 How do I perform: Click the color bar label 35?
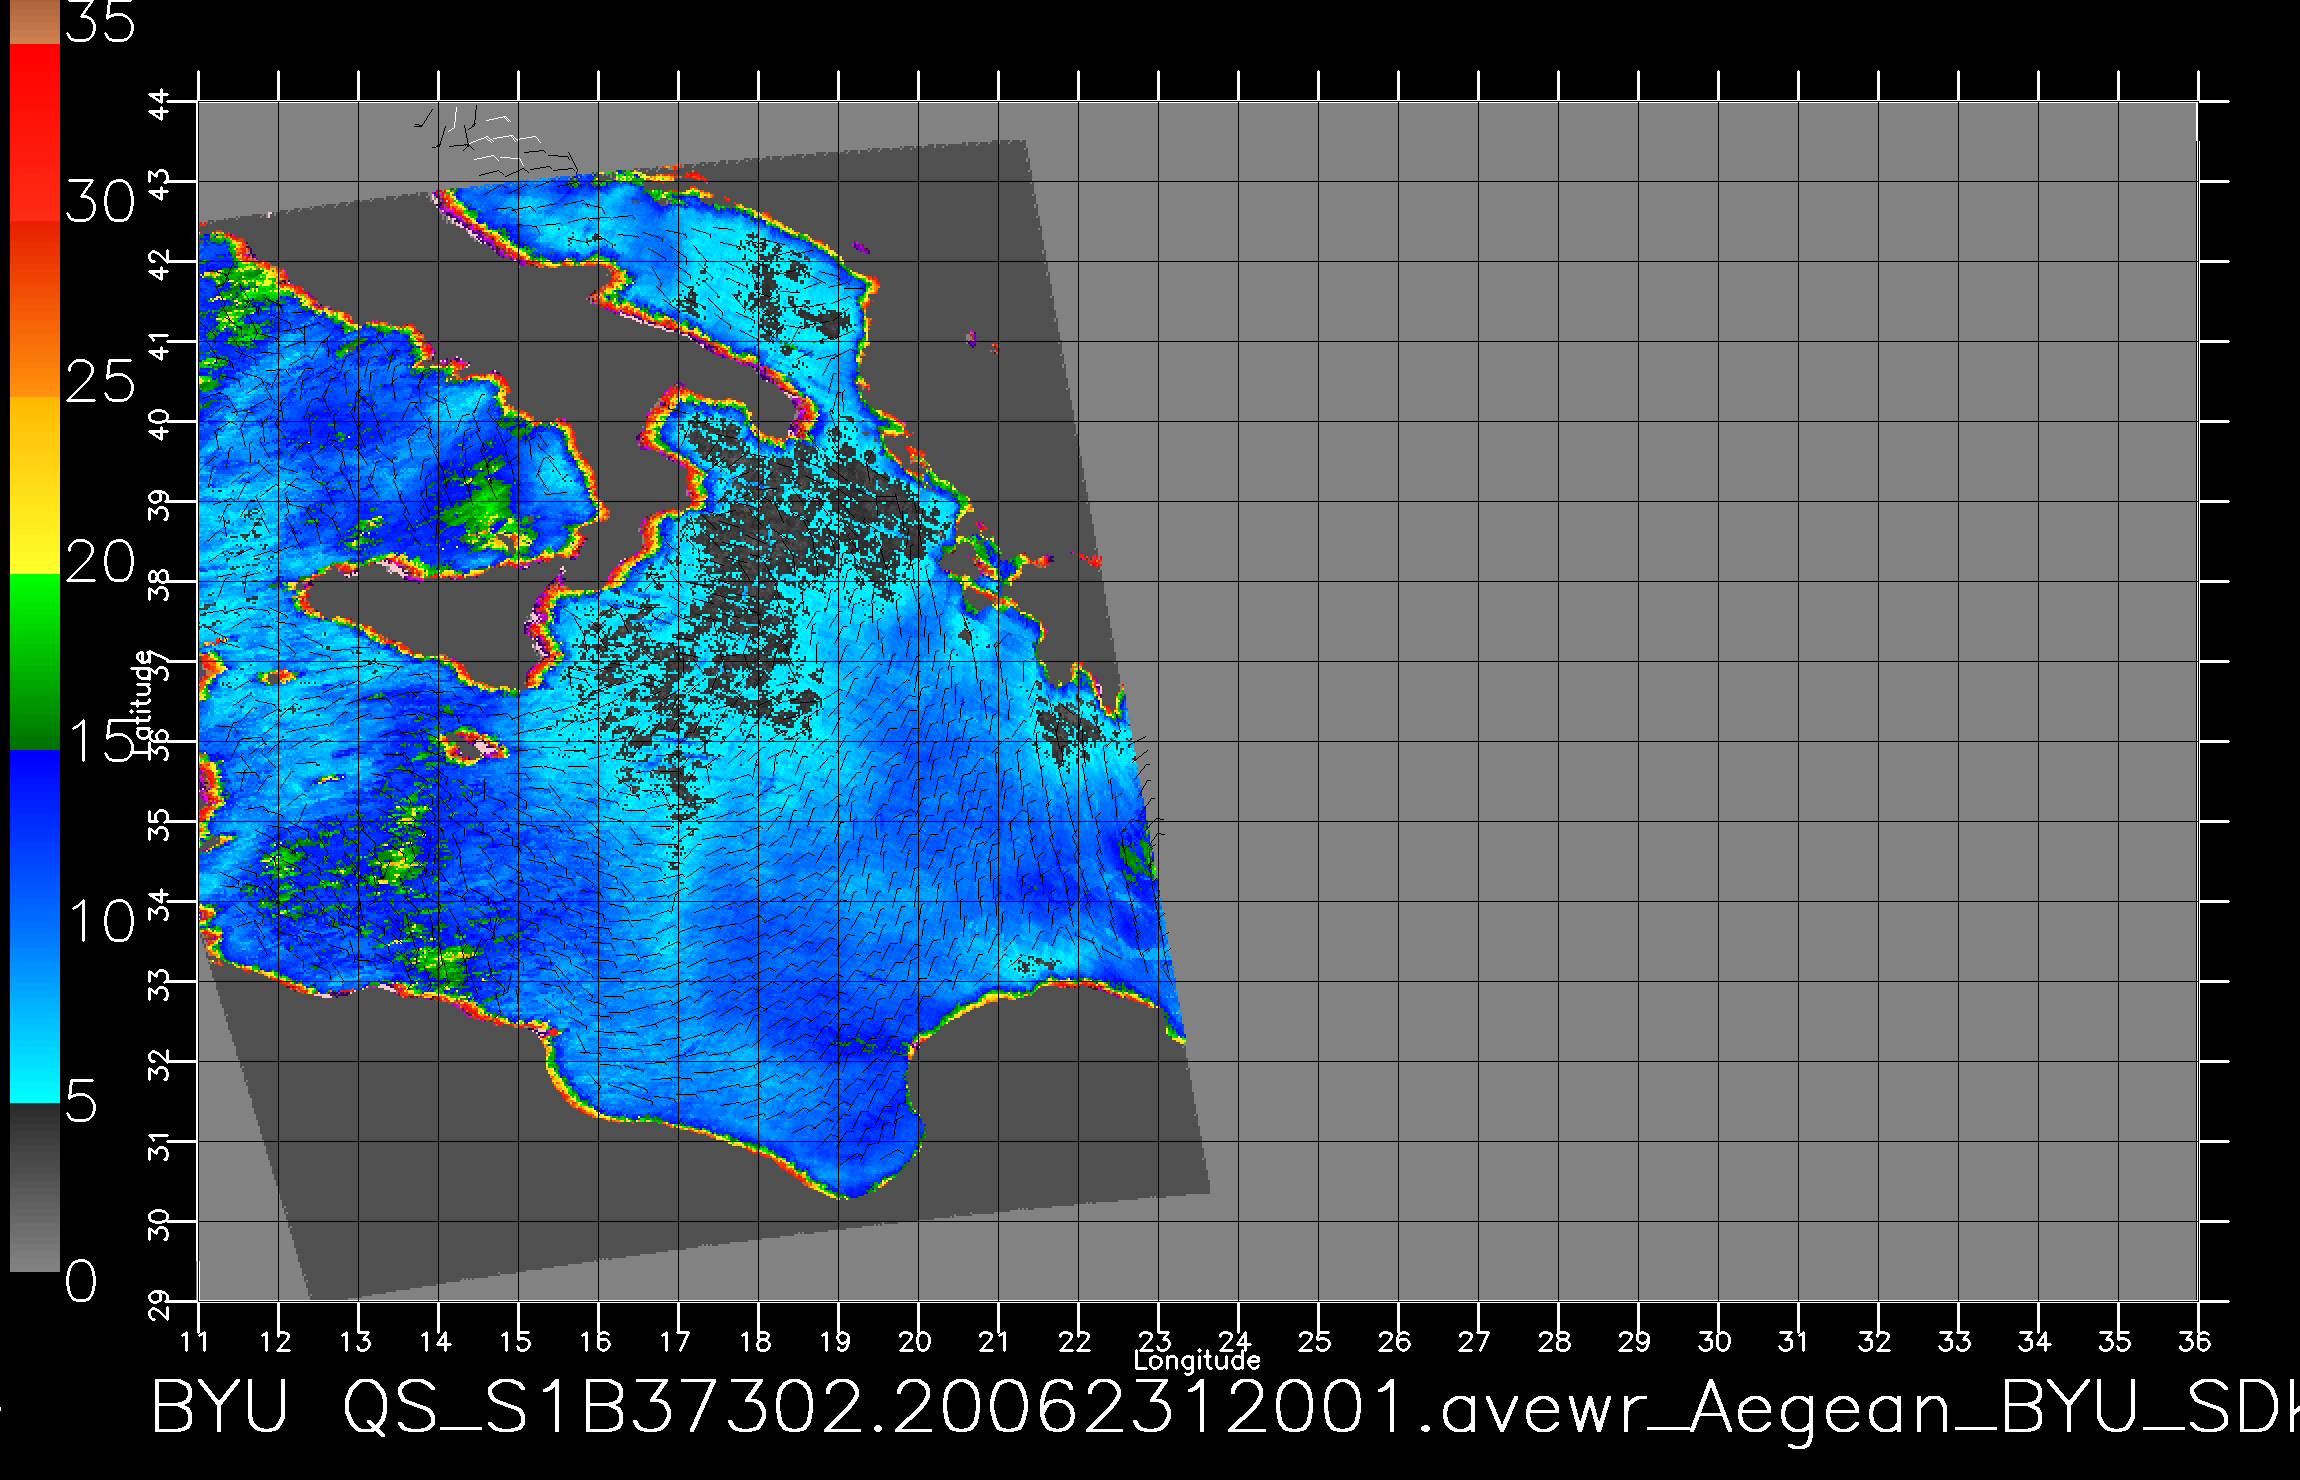(100, 22)
